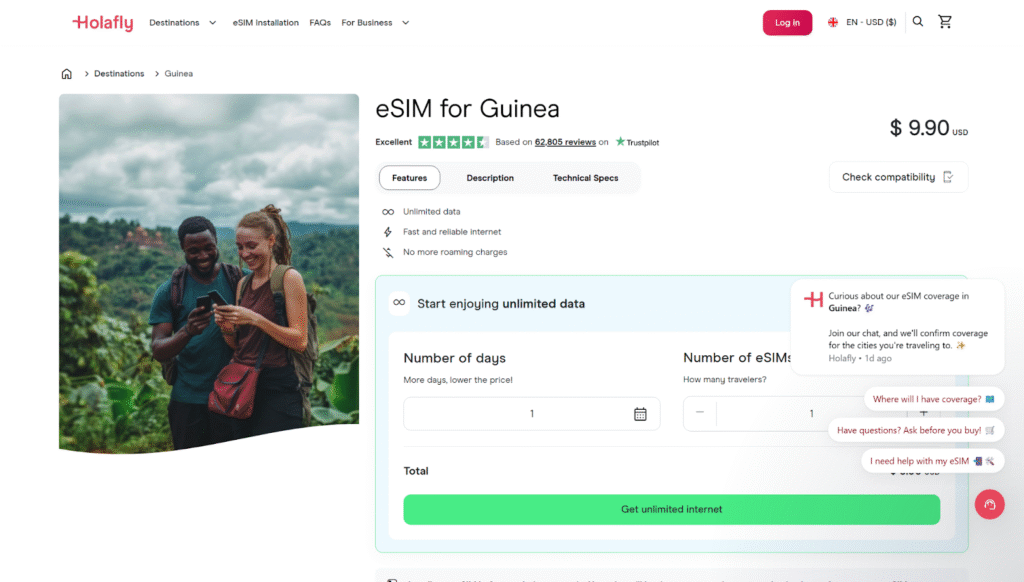Open the shopping cart icon
This screenshot has width=1024, height=582.
[945, 22]
